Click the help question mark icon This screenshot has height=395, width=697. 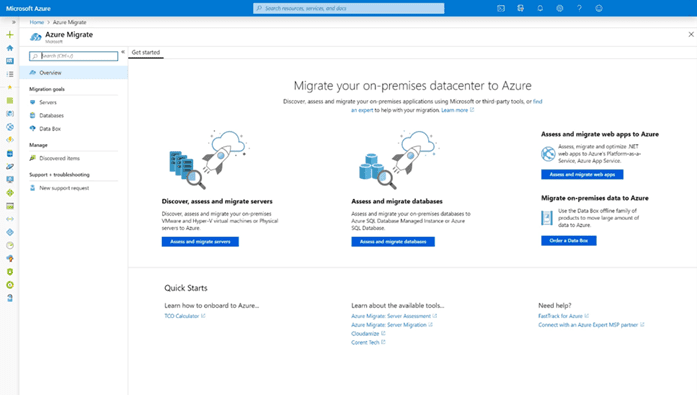579,8
